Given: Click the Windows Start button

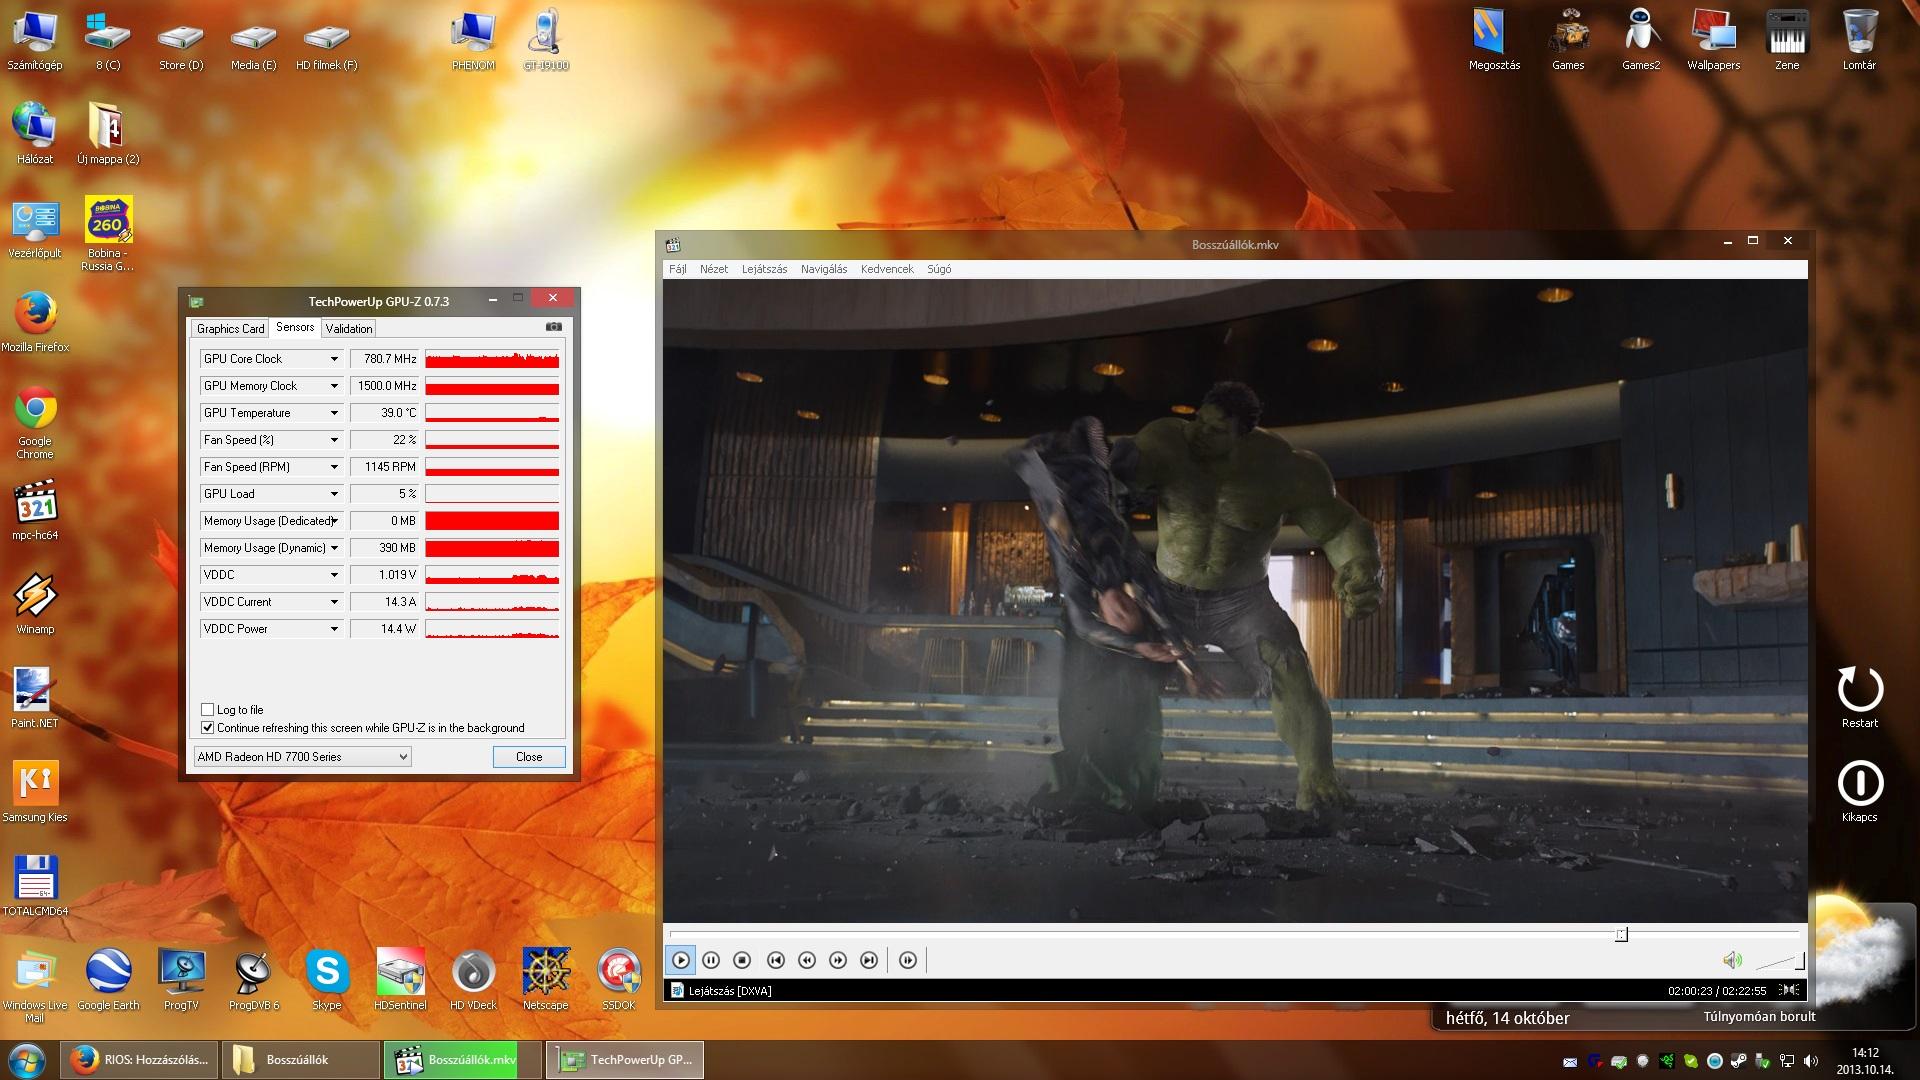Looking at the screenshot, I should click(x=26, y=1060).
